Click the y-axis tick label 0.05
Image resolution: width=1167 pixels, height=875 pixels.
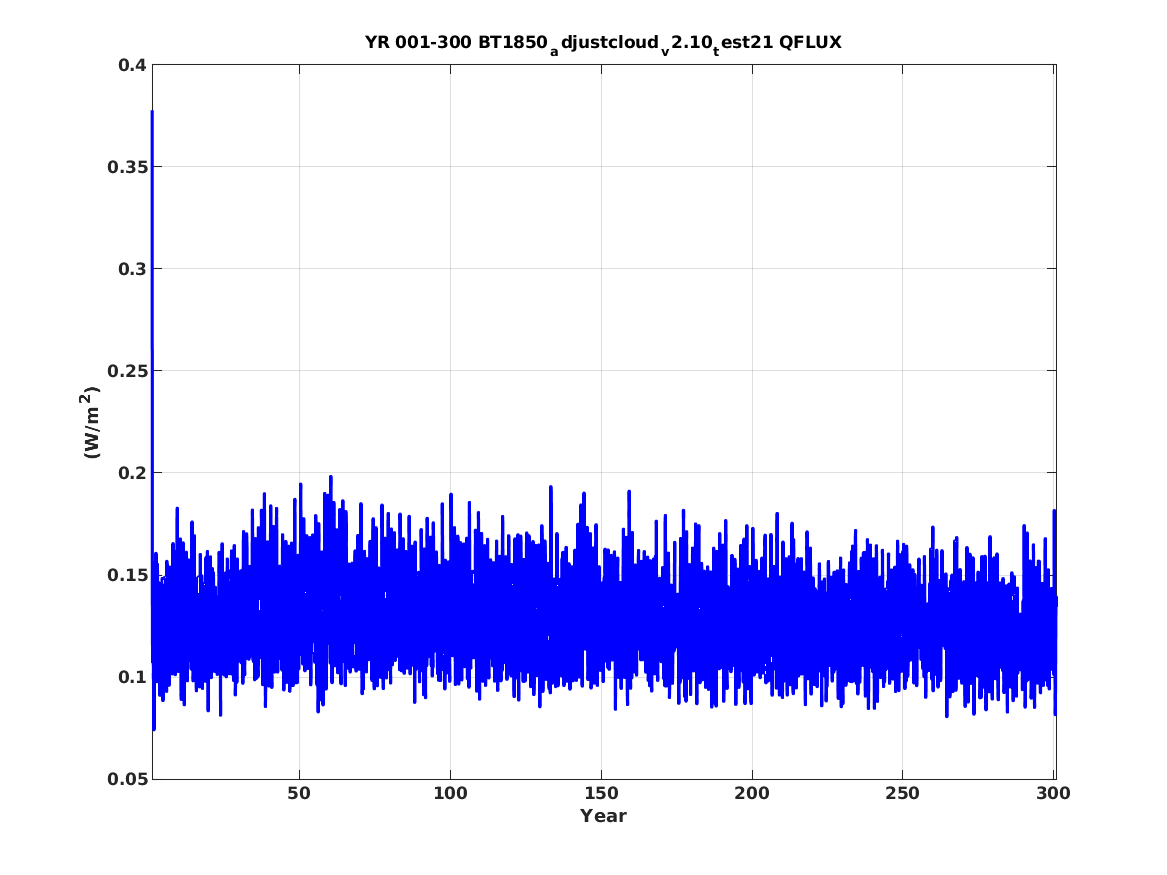pyautogui.click(x=127, y=779)
